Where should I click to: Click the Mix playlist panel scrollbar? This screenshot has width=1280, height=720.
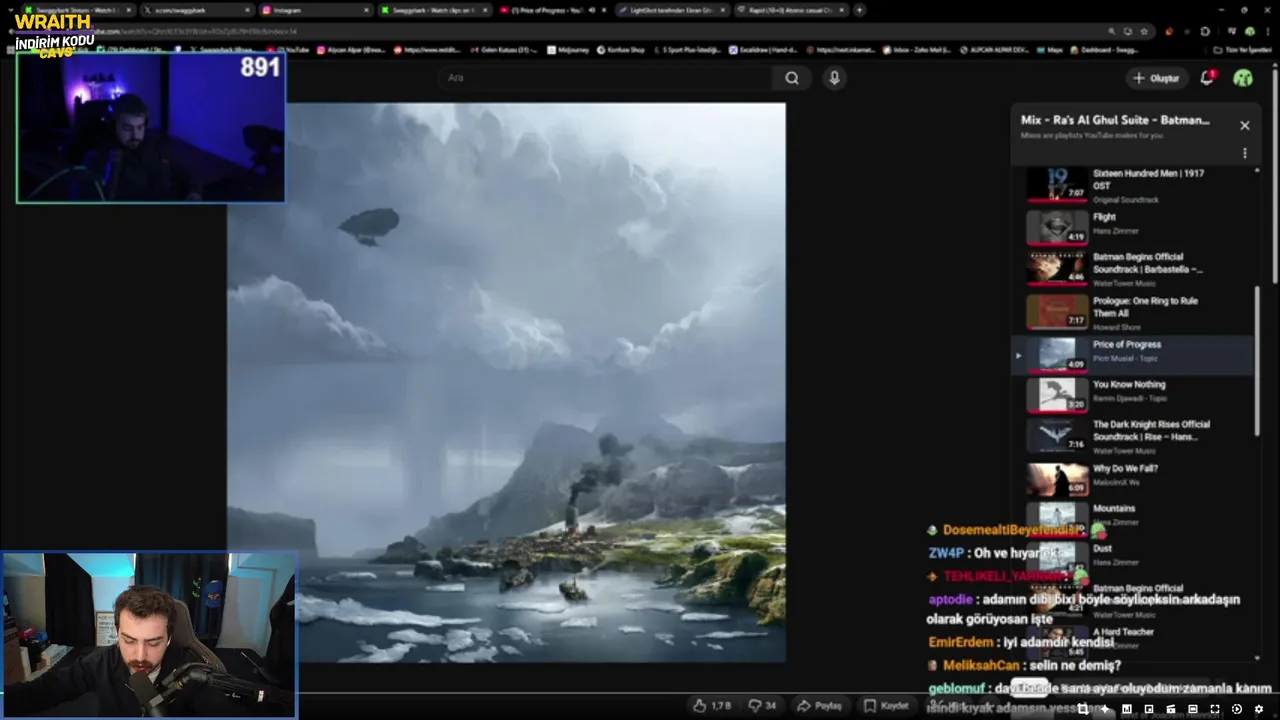pyautogui.click(x=1257, y=360)
